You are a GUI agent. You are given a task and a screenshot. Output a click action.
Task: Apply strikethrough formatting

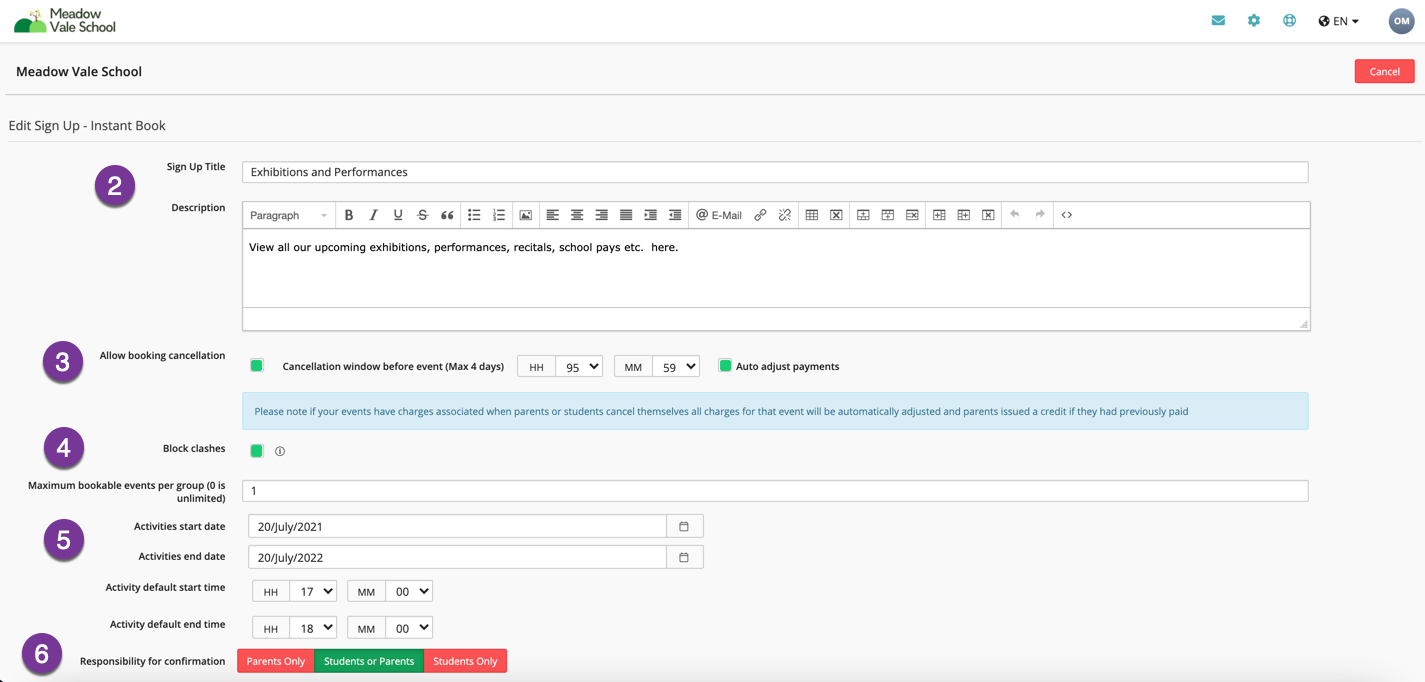point(422,215)
